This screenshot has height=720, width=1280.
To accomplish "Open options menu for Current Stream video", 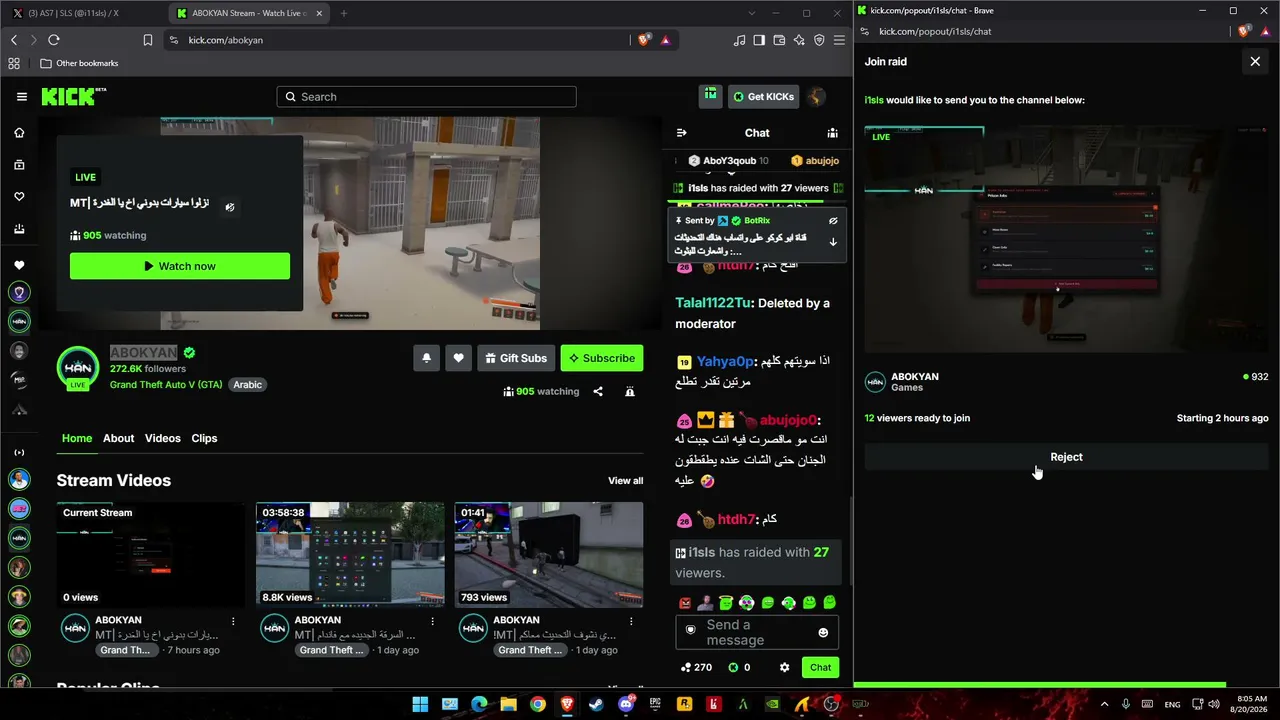I will pos(234,621).
